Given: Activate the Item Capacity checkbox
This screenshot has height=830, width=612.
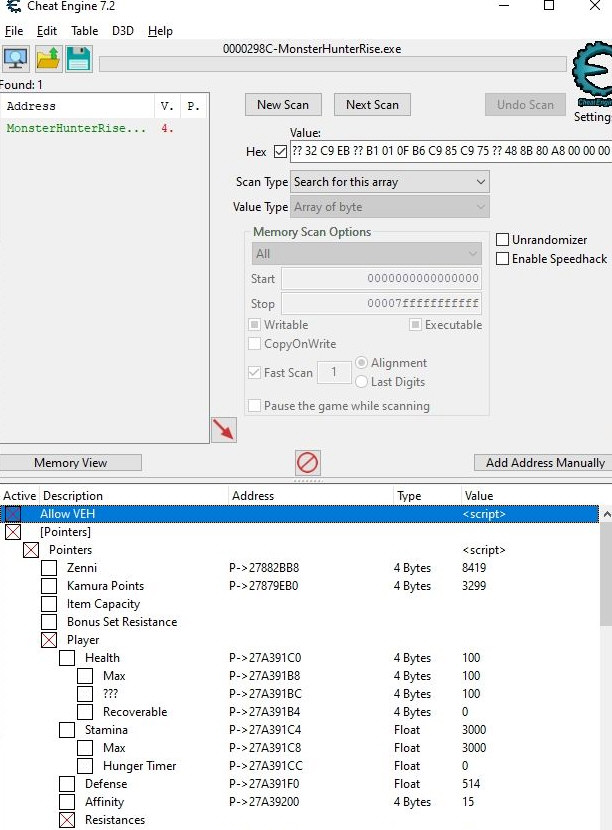Looking at the screenshot, I should point(49,603).
